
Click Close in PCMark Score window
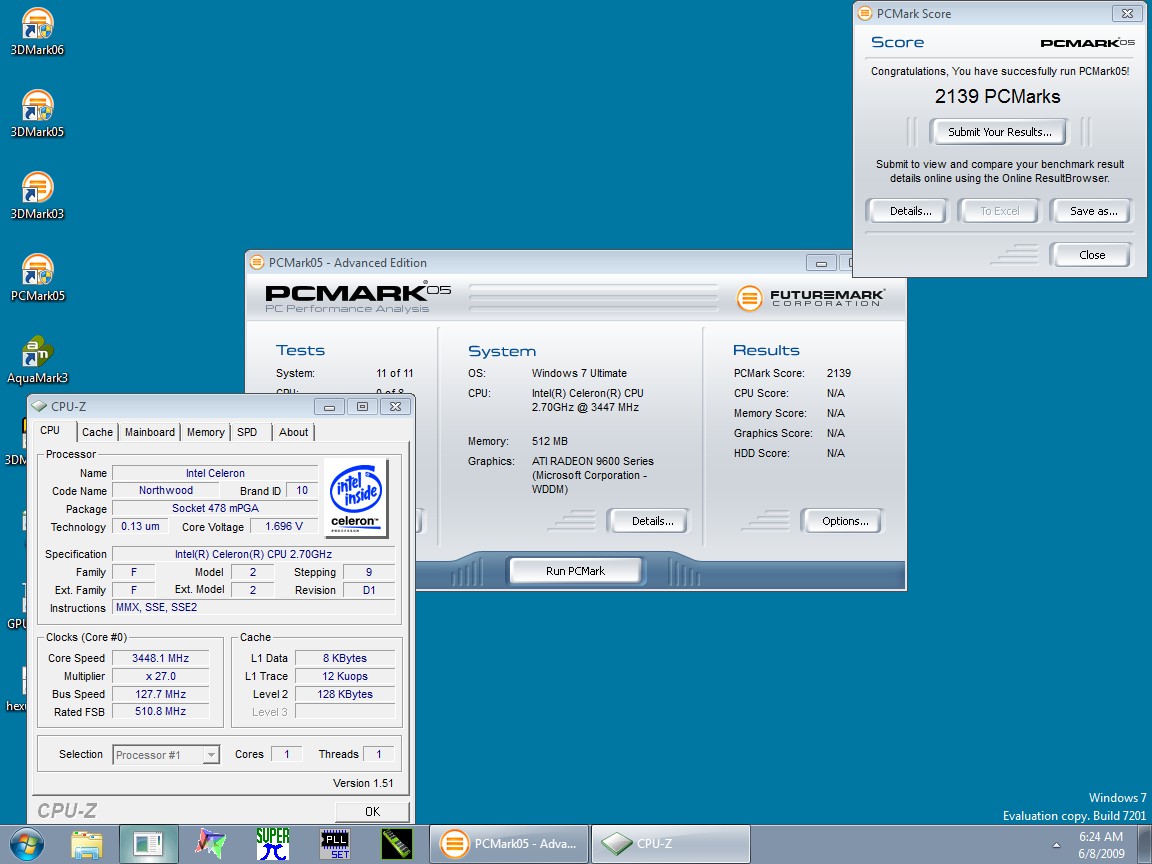1092,255
